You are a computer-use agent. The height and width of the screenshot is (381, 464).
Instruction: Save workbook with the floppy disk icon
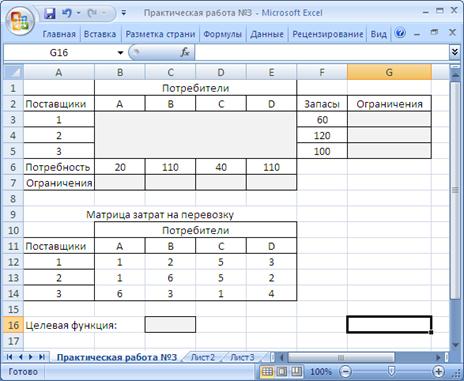(49, 14)
